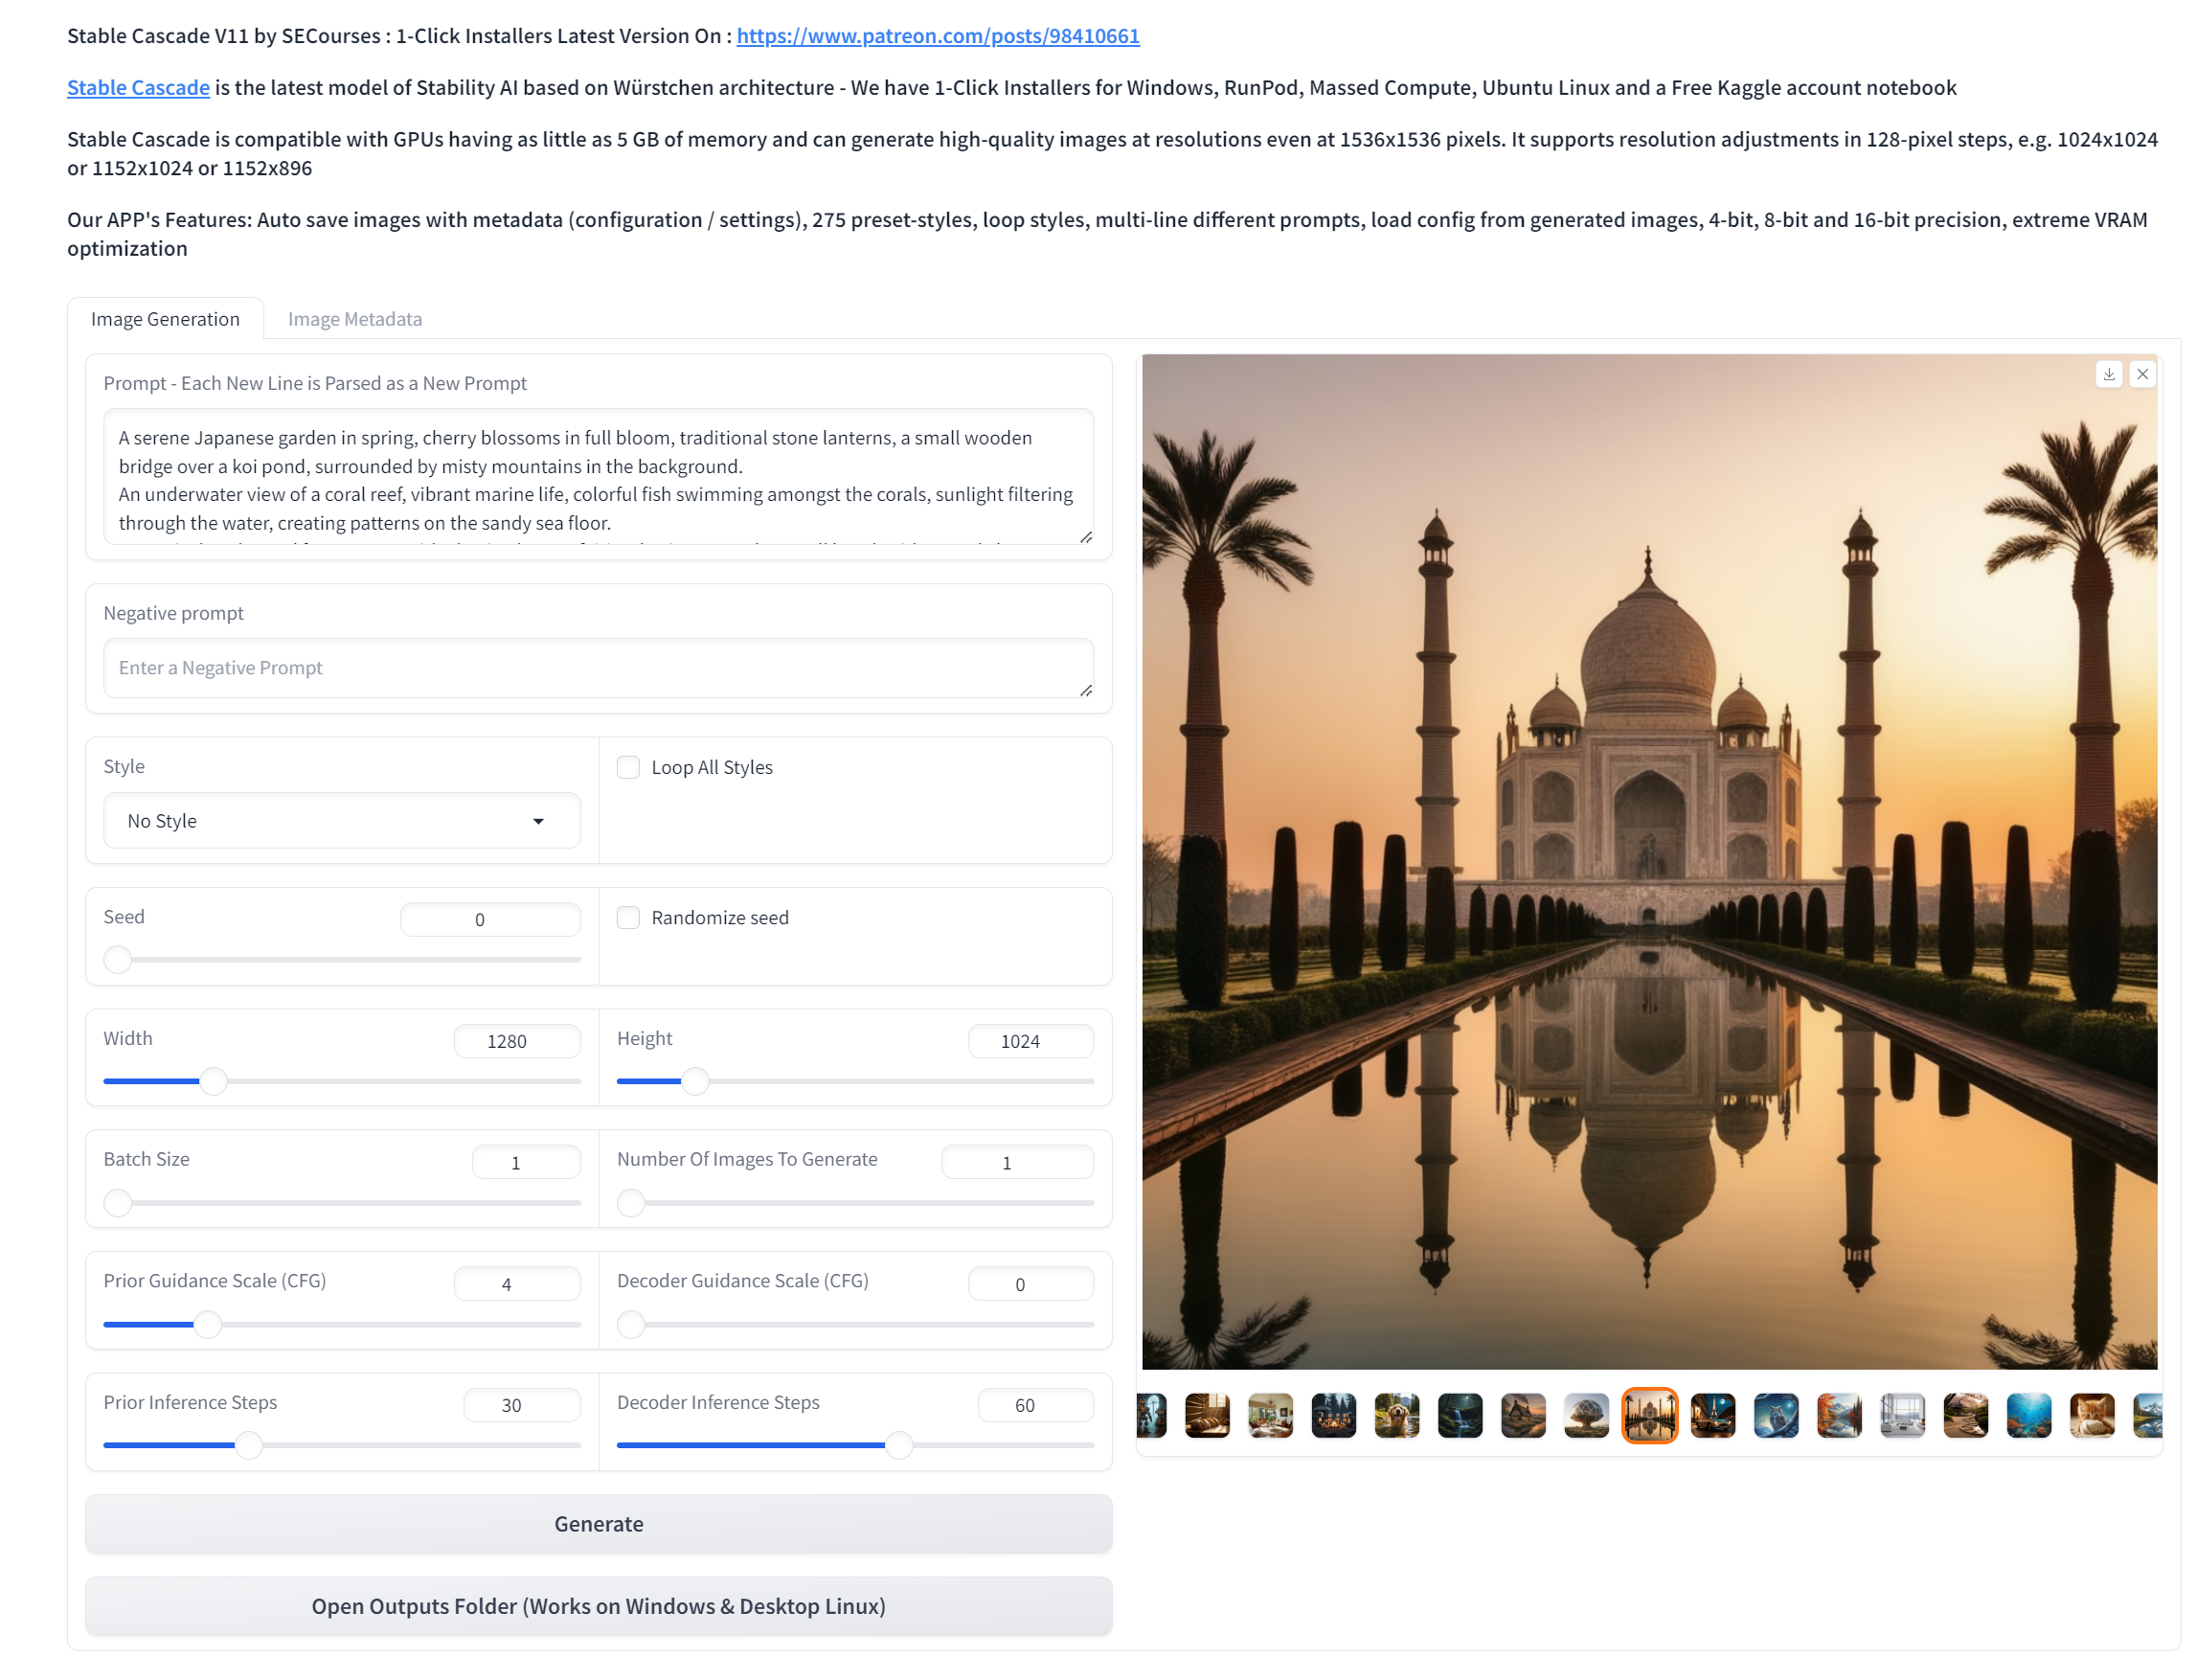Select the waterfall night thumbnail
Screen dimensions: 2196x1680
[1460, 1416]
